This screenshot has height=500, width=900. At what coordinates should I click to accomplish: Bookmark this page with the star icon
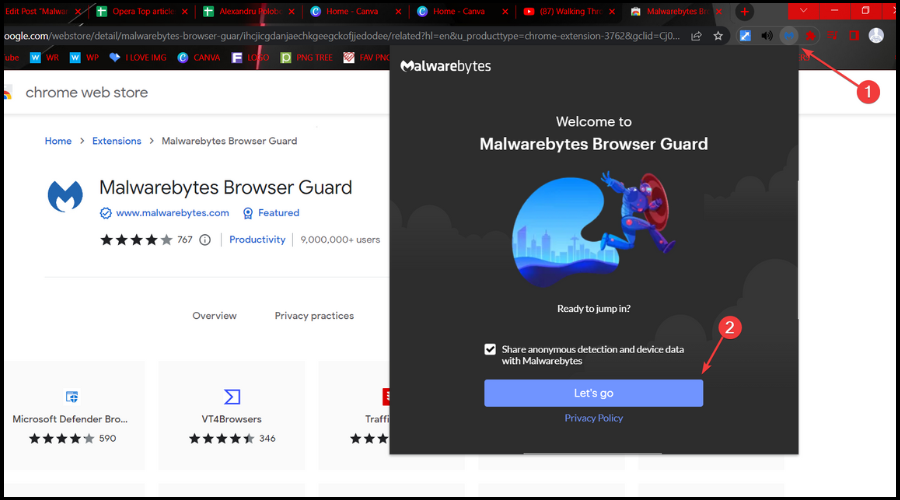(x=717, y=36)
